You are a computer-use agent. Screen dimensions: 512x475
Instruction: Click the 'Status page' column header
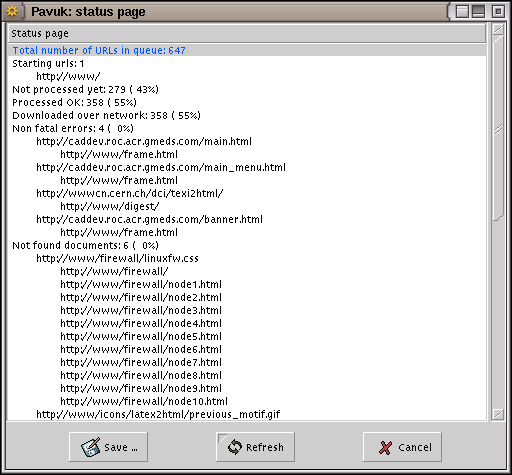tap(247, 33)
